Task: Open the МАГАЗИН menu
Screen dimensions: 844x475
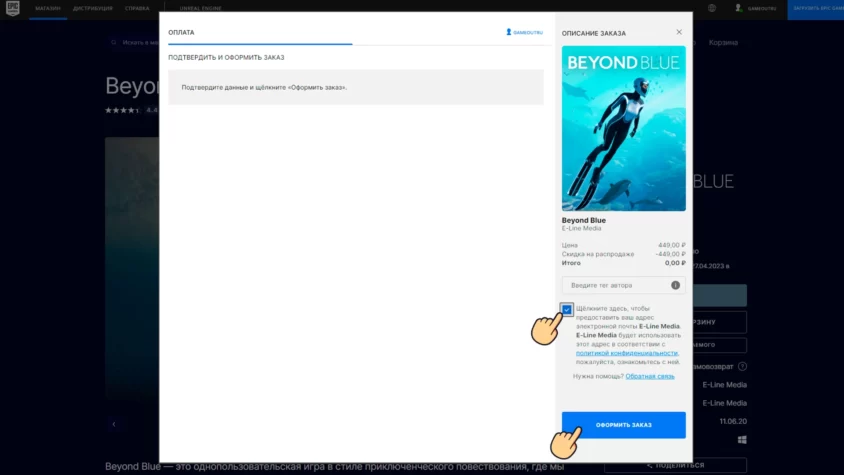Action: tap(48, 9)
